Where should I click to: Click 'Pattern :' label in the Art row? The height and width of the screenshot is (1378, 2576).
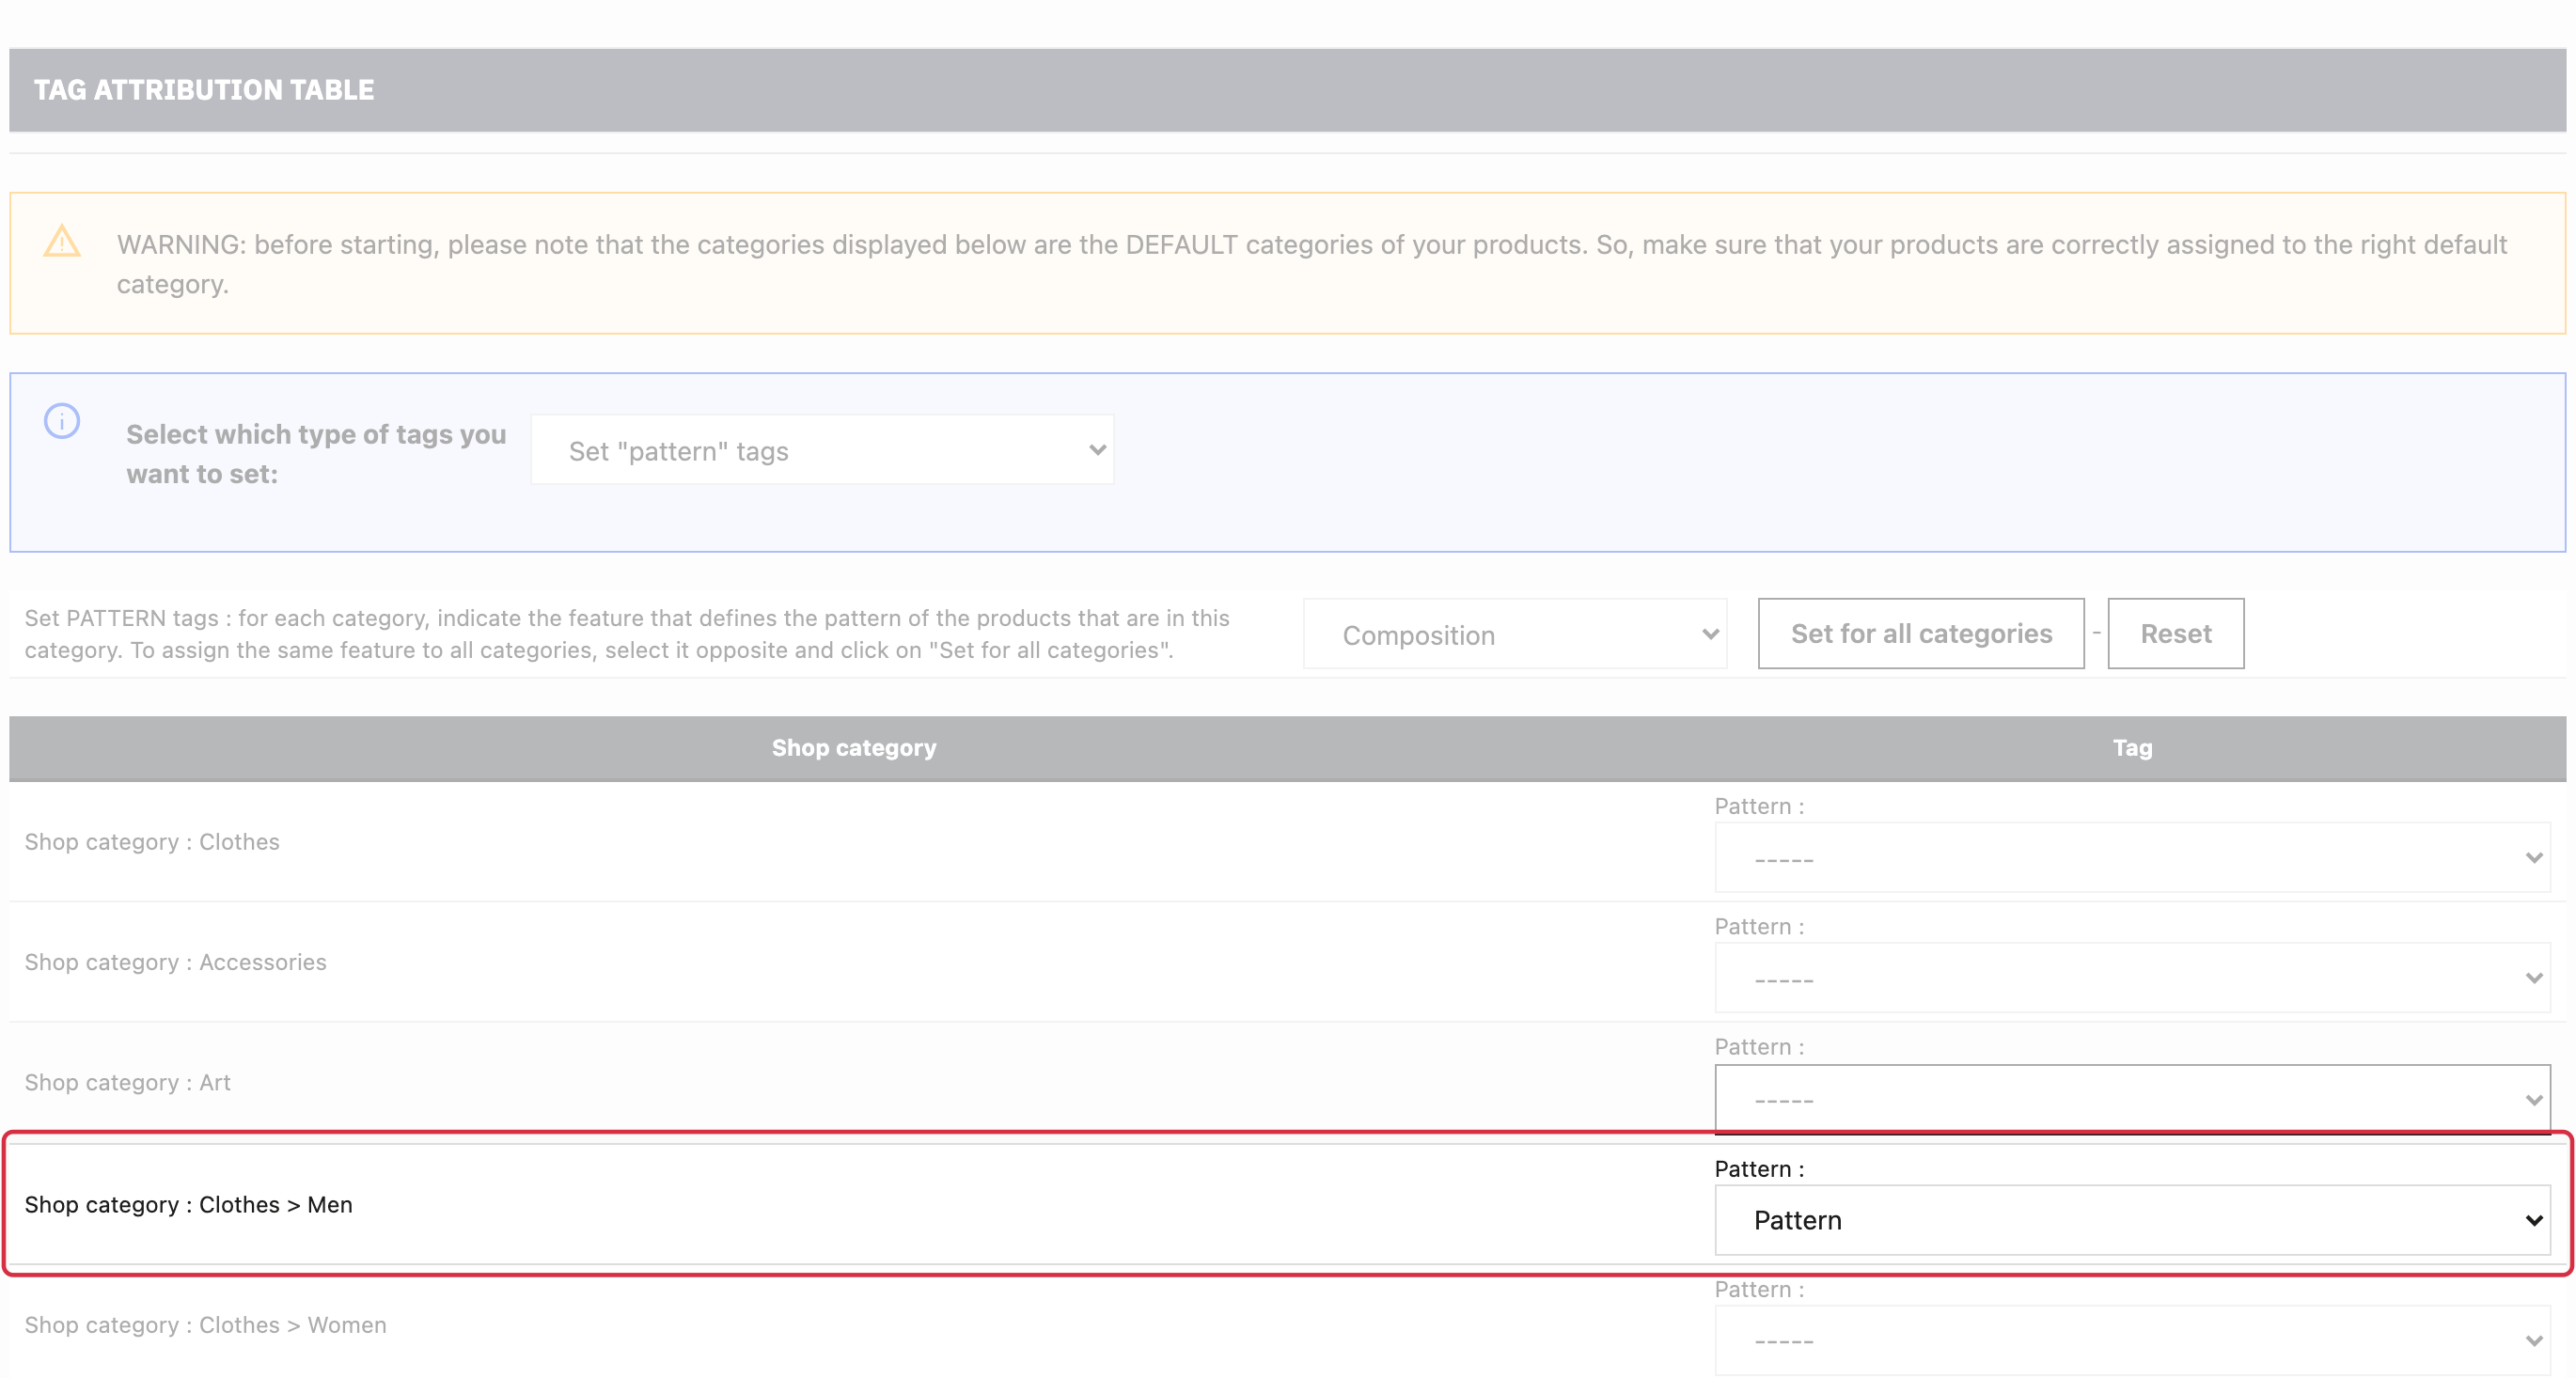pos(1759,1047)
